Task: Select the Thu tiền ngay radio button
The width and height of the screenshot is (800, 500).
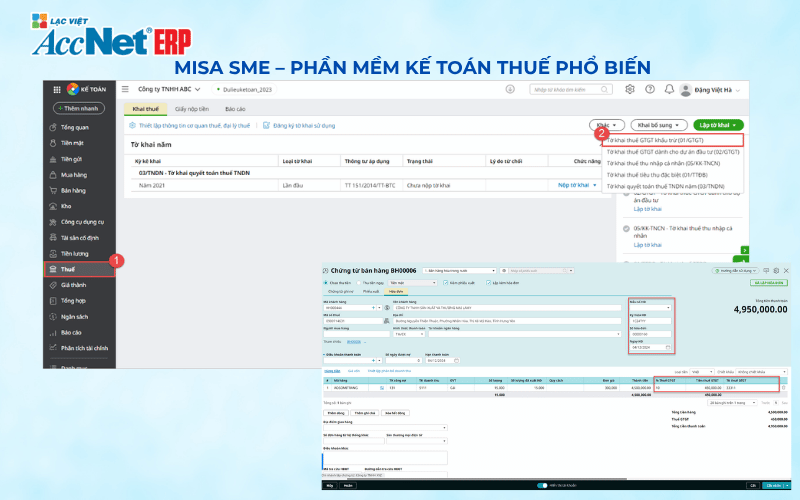Action: (x=359, y=283)
